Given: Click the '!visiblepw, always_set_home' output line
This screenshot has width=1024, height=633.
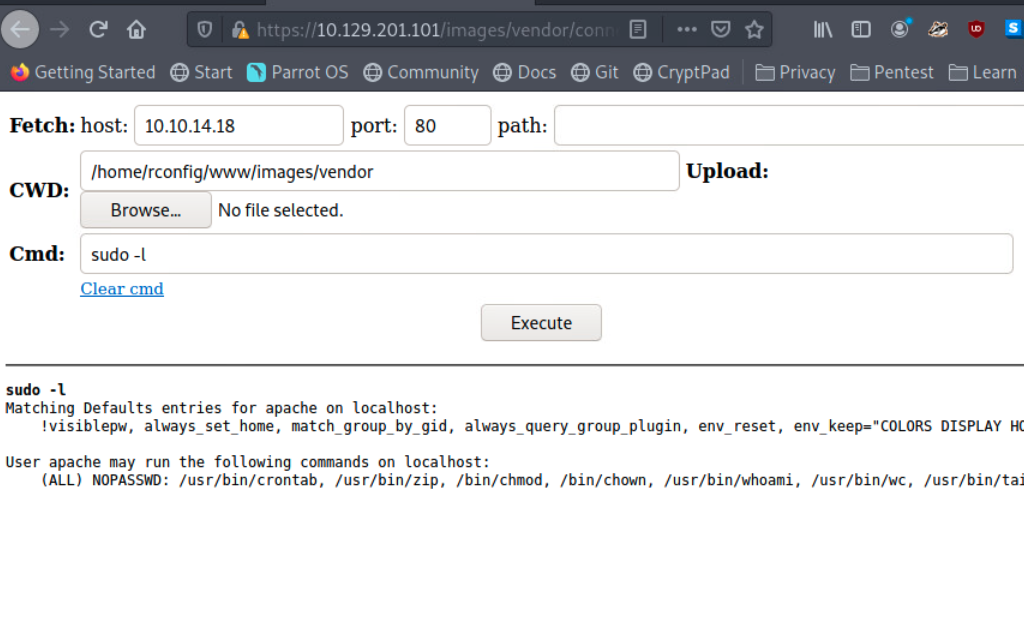Looking at the screenshot, I should click(x=532, y=427).
